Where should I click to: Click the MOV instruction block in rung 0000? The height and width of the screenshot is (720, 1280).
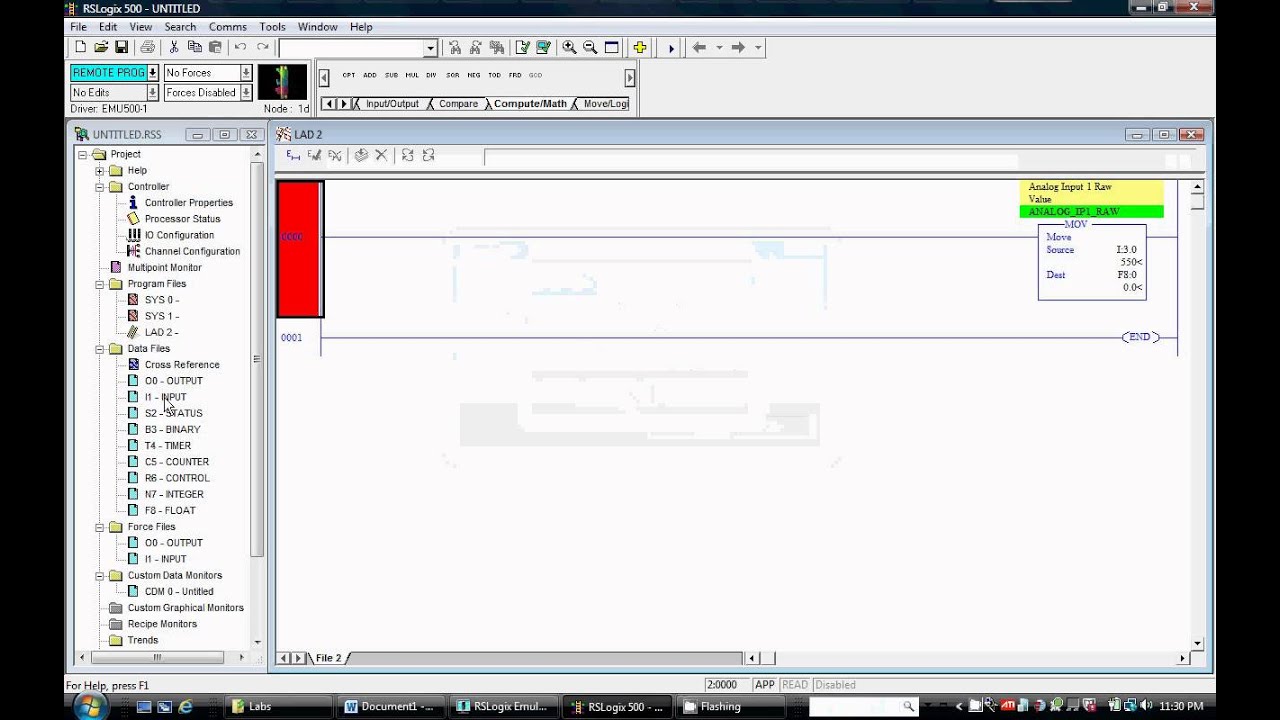point(1092,261)
